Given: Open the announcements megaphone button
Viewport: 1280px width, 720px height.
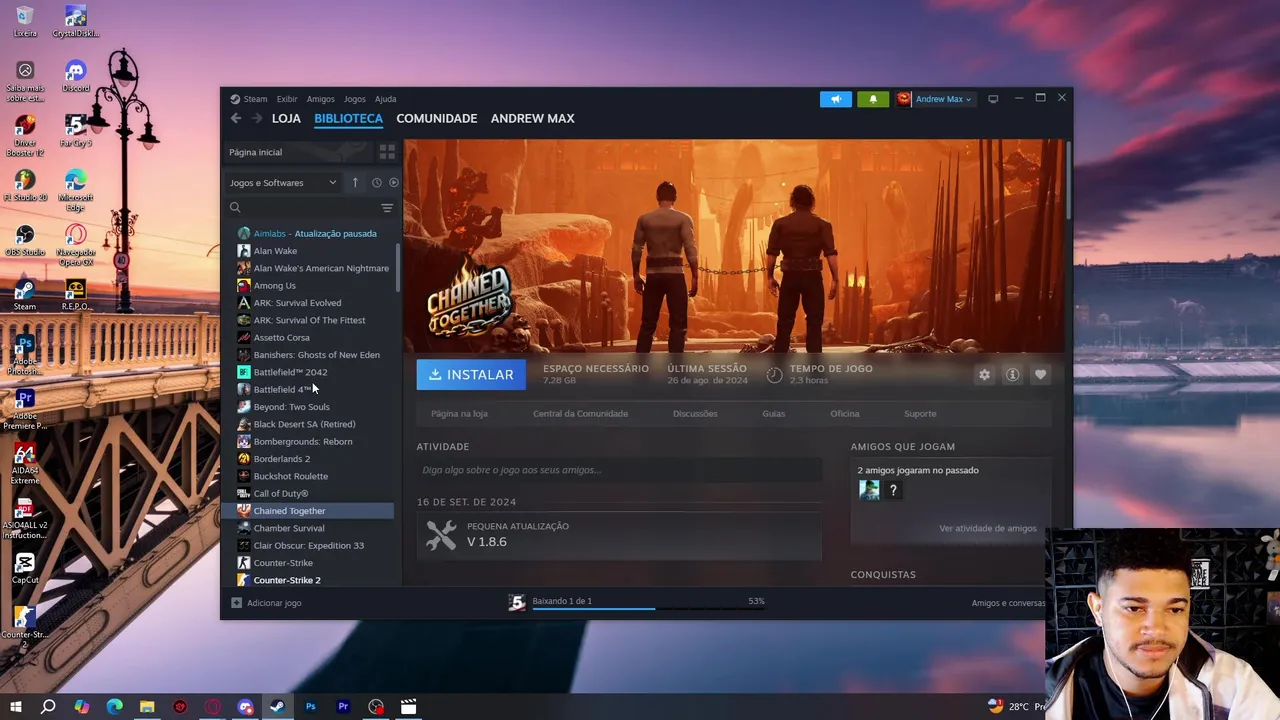Looking at the screenshot, I should pos(836,99).
